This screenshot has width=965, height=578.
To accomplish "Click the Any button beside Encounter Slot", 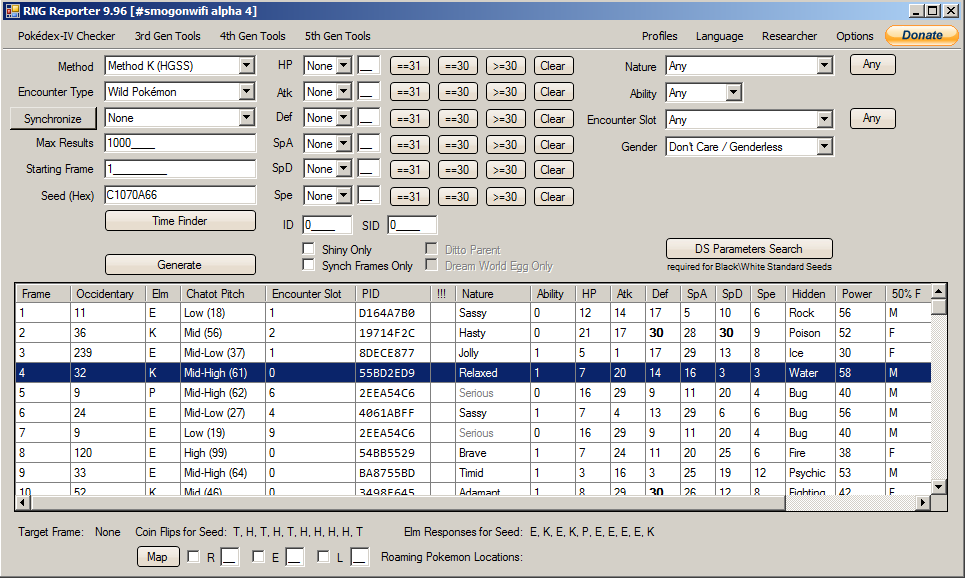I will click(872, 118).
